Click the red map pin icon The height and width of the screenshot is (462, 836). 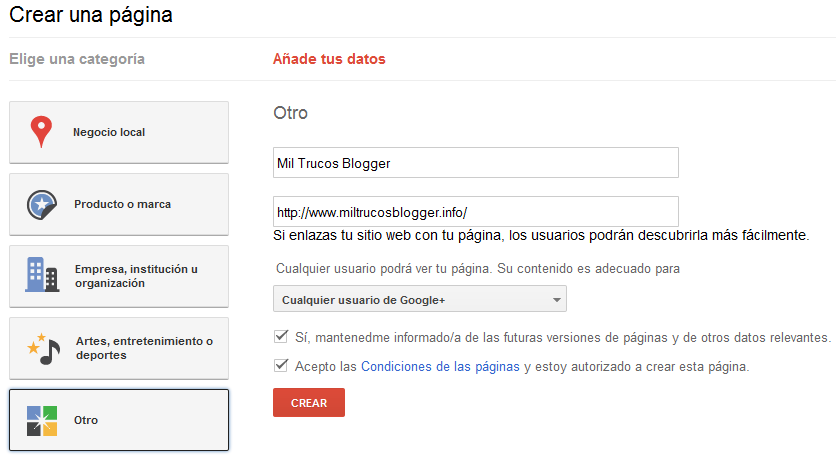41,132
